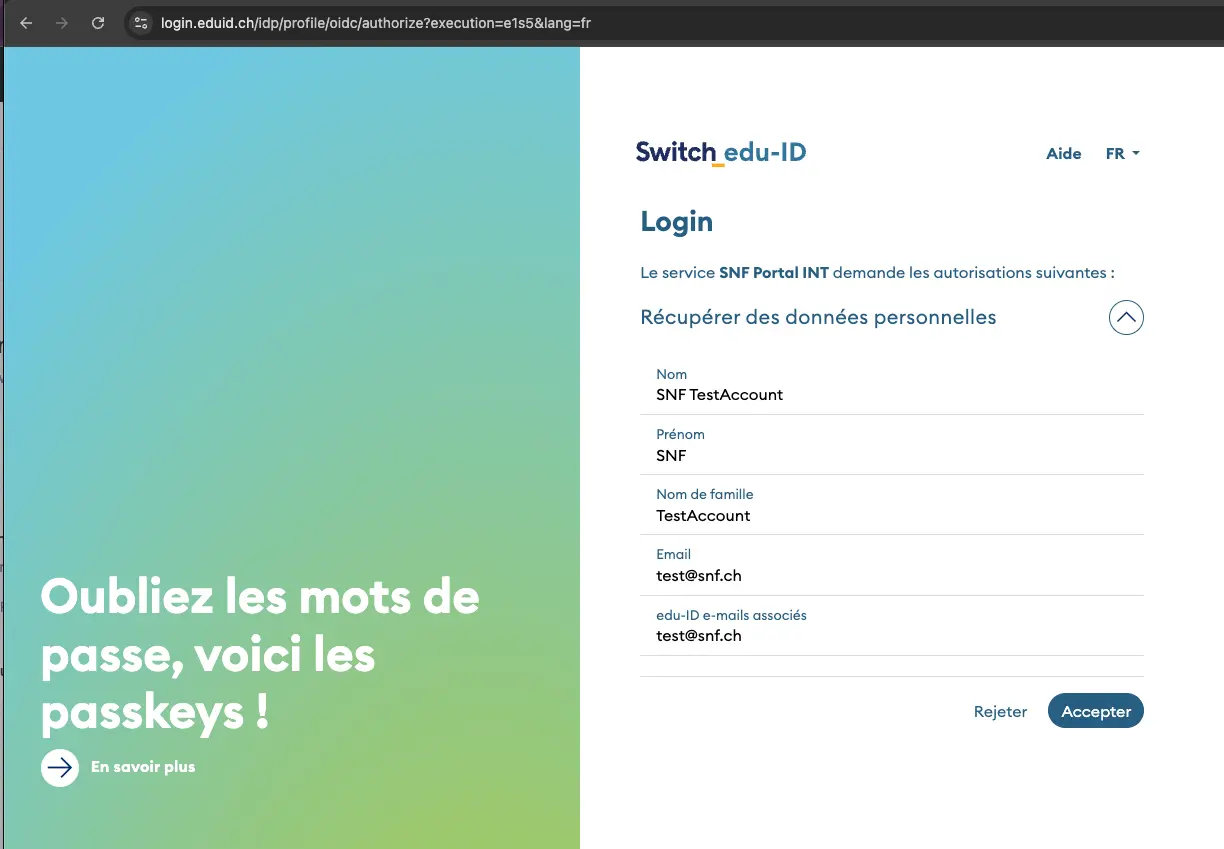Screen dimensions: 1224x849
Task: Open the FR language dropdown
Action: pyautogui.click(x=1122, y=154)
